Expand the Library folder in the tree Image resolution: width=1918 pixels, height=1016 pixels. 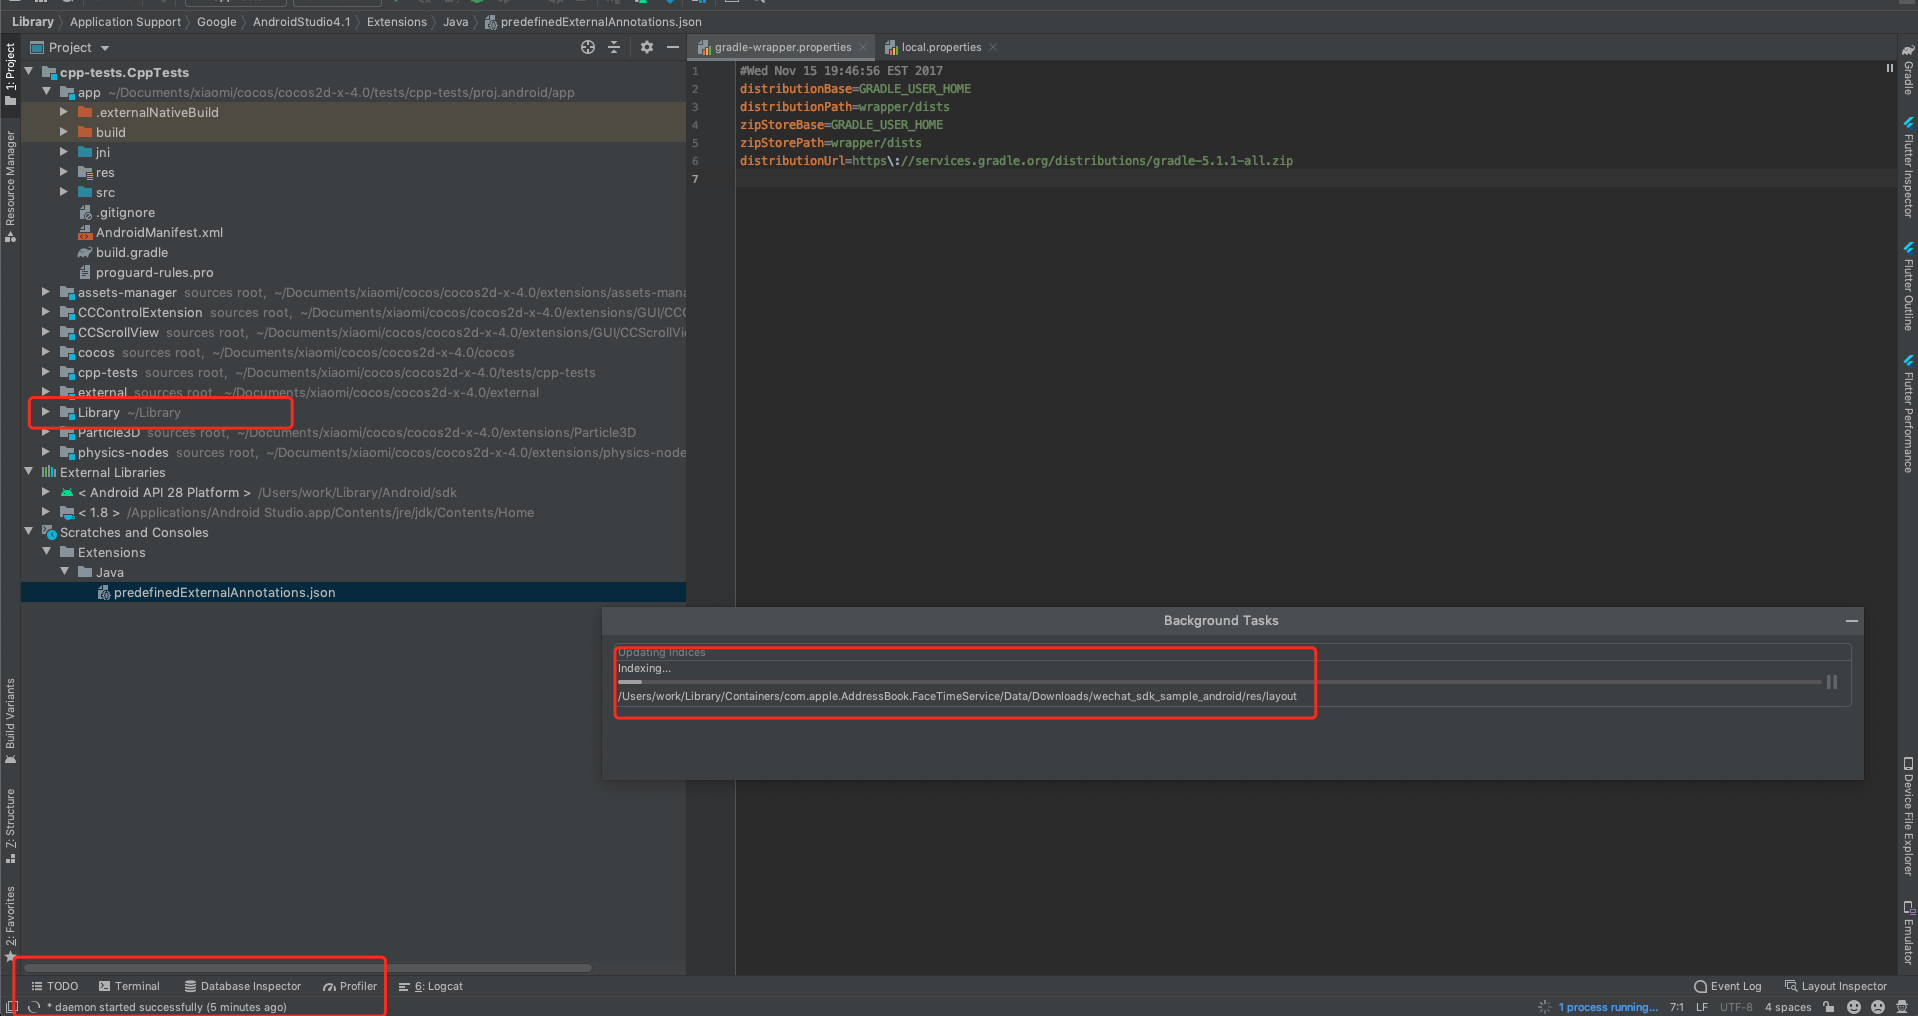pyautogui.click(x=46, y=412)
